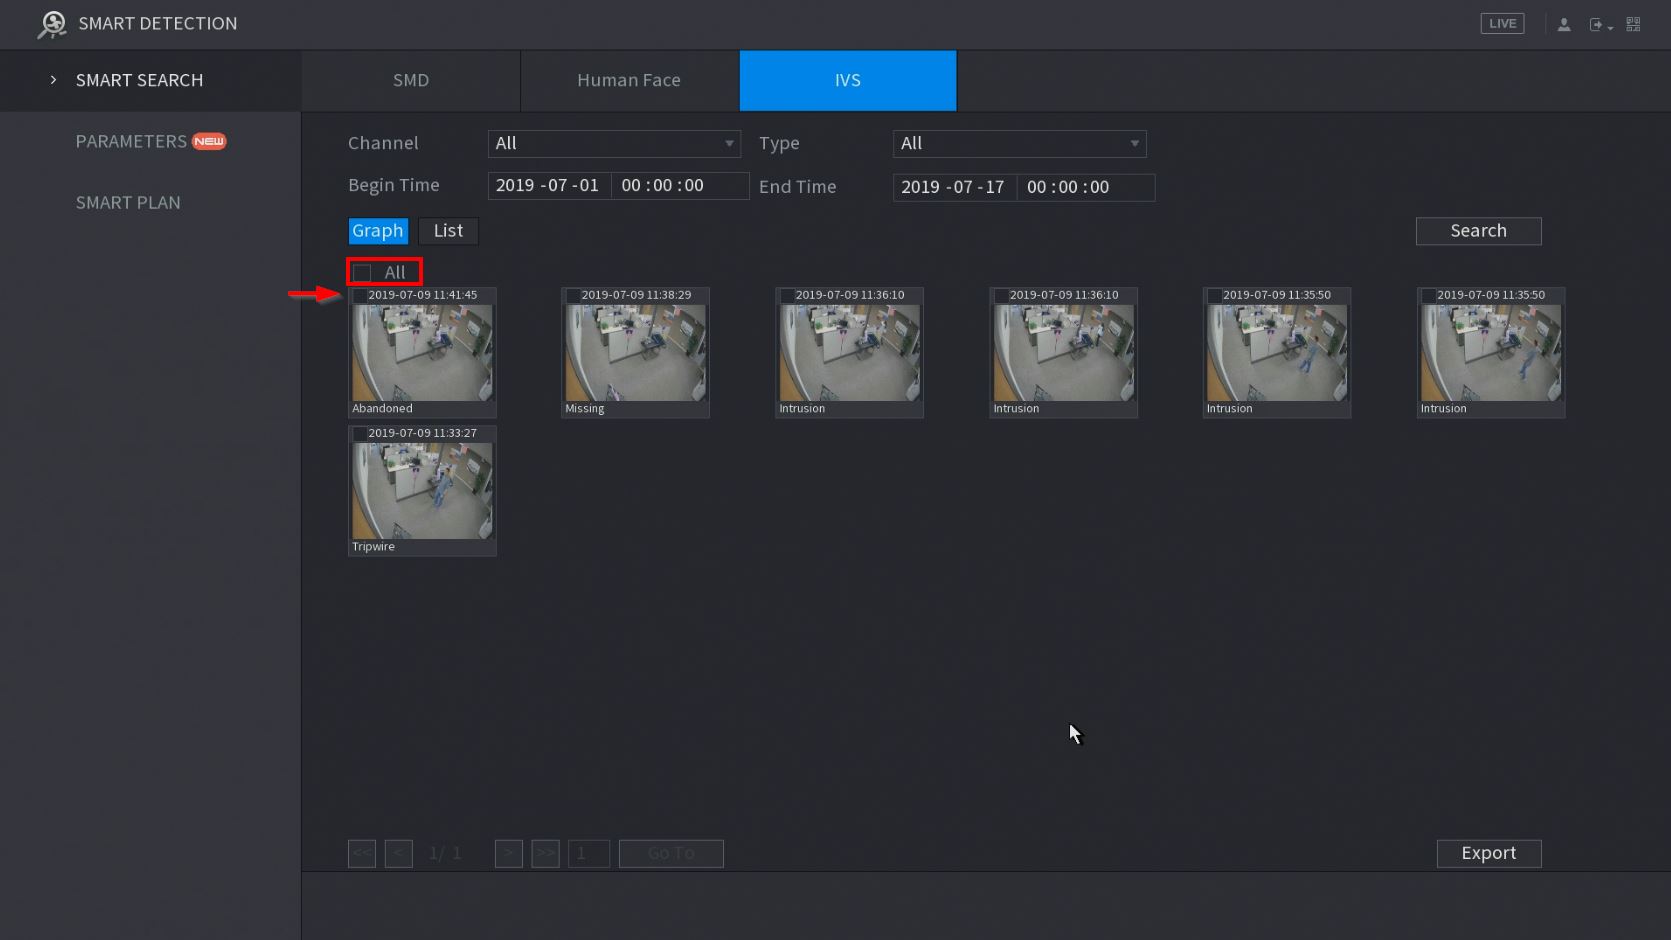This screenshot has width=1671, height=940.
Task: Jump to the last page arrow
Action: [x=545, y=853]
